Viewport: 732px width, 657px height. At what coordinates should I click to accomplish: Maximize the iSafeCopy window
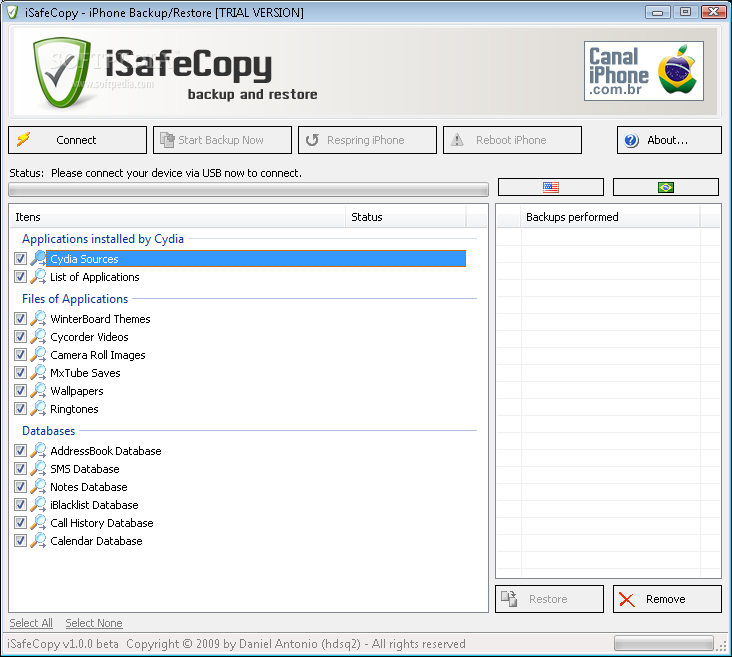(685, 12)
